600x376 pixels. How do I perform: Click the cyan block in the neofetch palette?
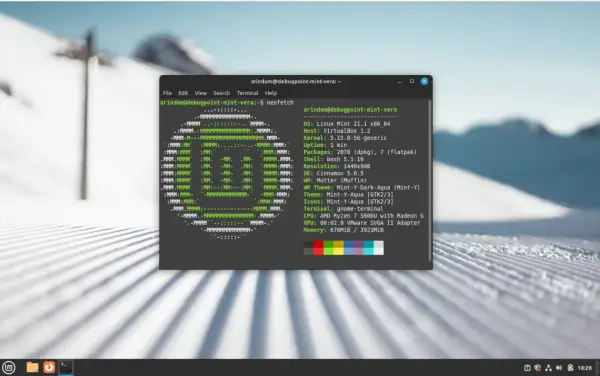(368, 248)
